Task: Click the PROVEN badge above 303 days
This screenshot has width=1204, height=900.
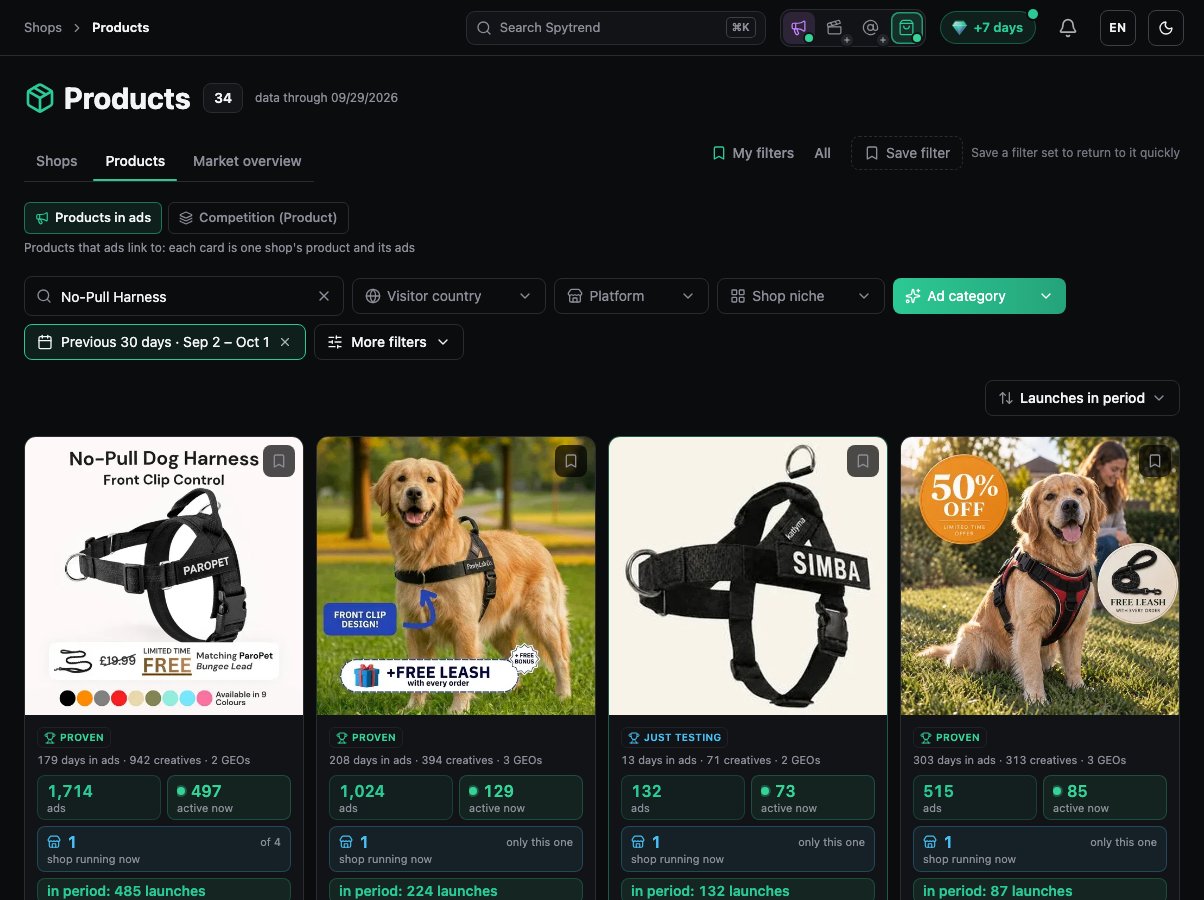Action: [950, 737]
